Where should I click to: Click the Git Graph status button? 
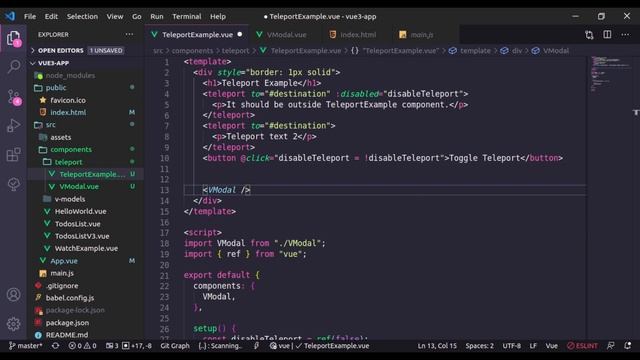[x=175, y=346]
